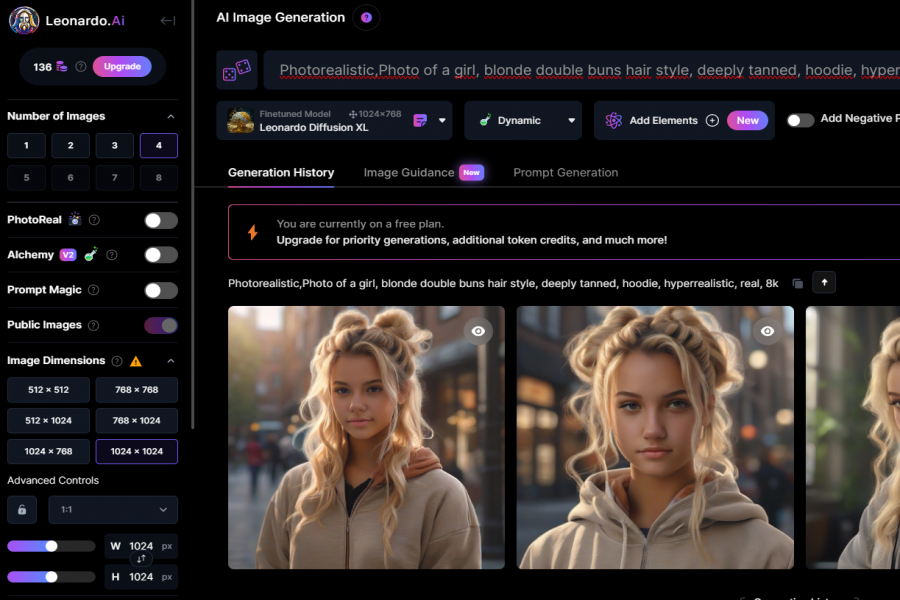Open the Leonardo Diffusion XL model dropdown

pyautogui.click(x=443, y=120)
